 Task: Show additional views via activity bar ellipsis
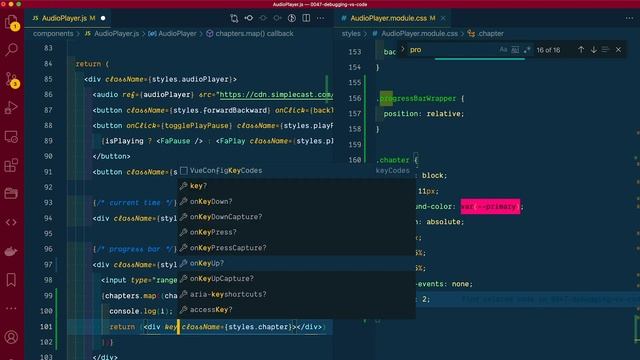11,309
